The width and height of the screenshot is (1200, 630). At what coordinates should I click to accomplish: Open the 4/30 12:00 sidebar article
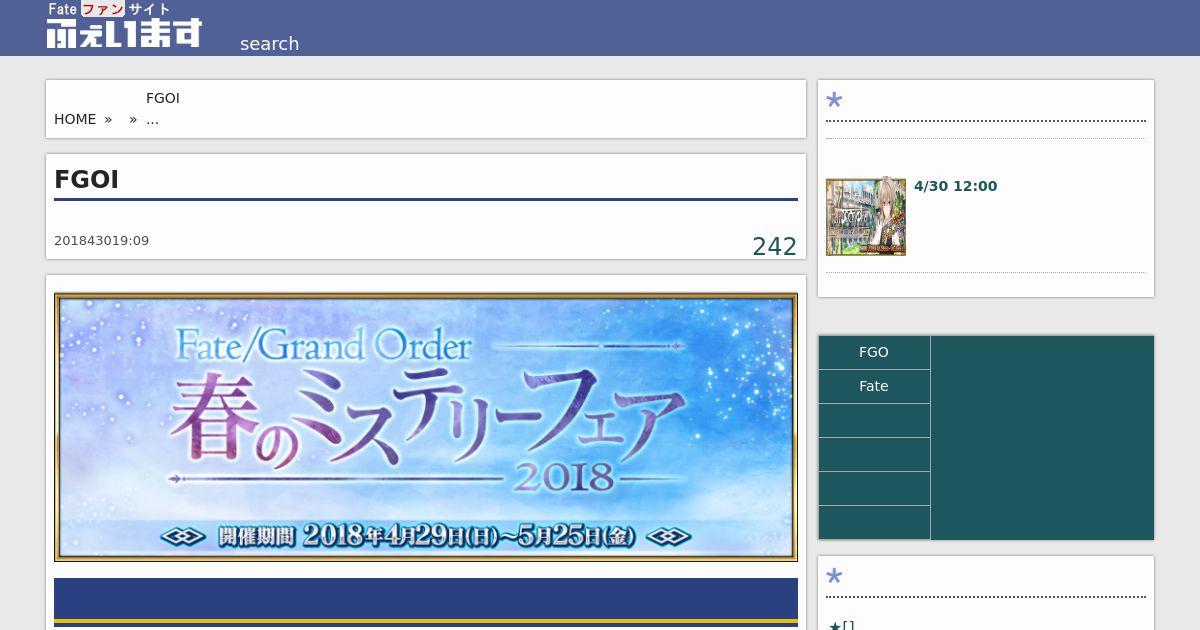pos(955,186)
